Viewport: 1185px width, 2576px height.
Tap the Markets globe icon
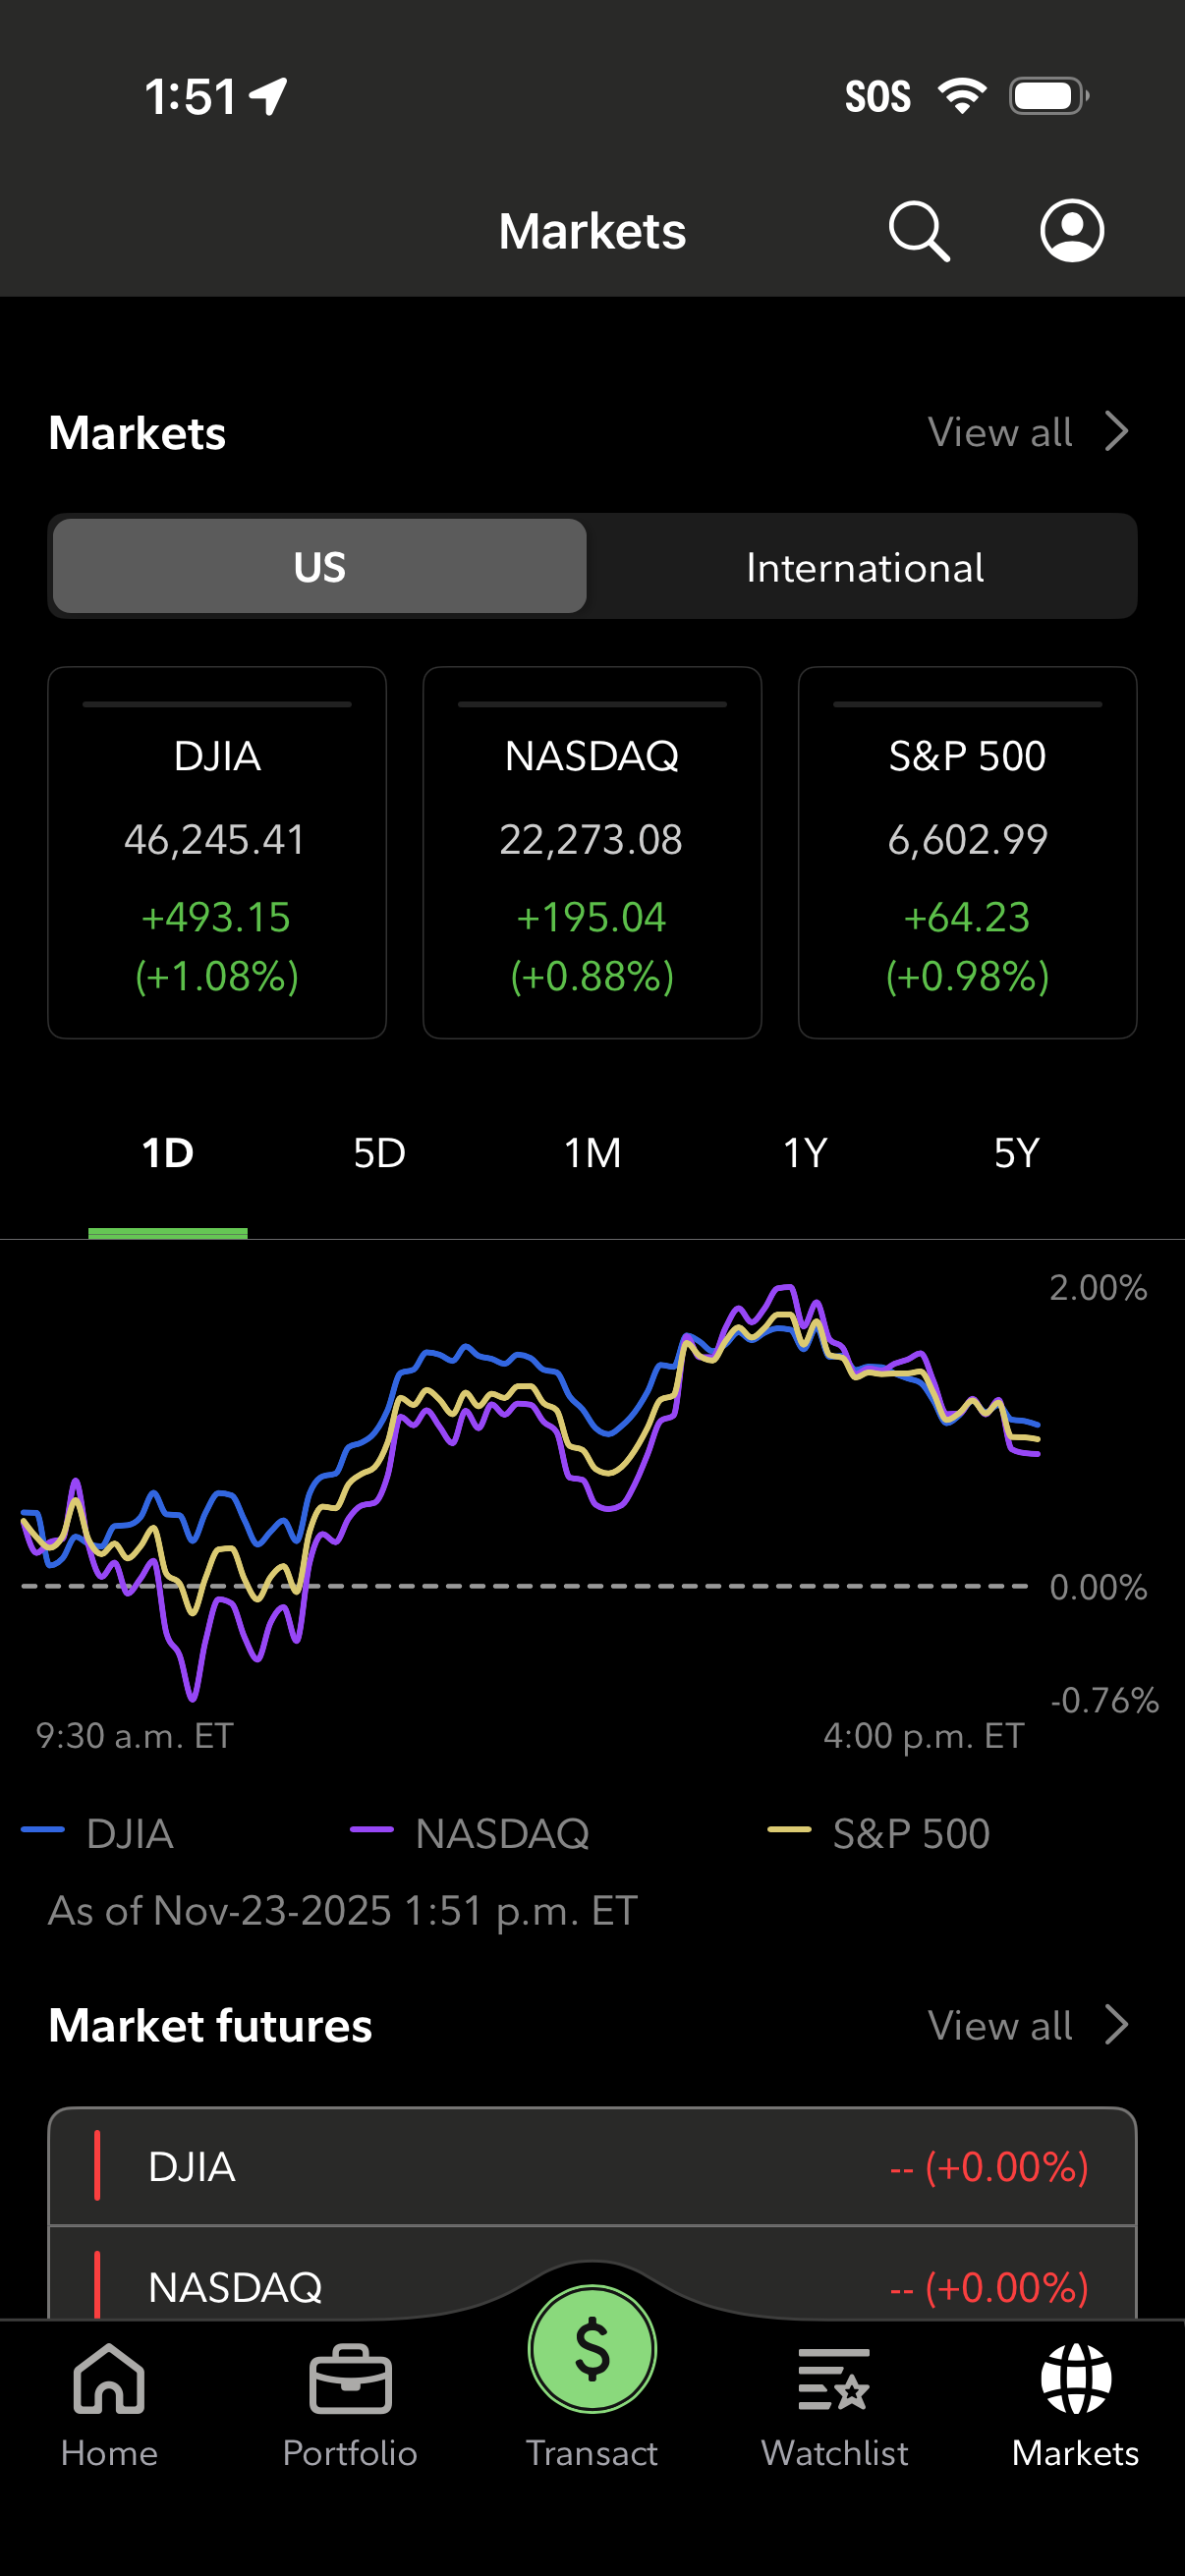coord(1075,2380)
